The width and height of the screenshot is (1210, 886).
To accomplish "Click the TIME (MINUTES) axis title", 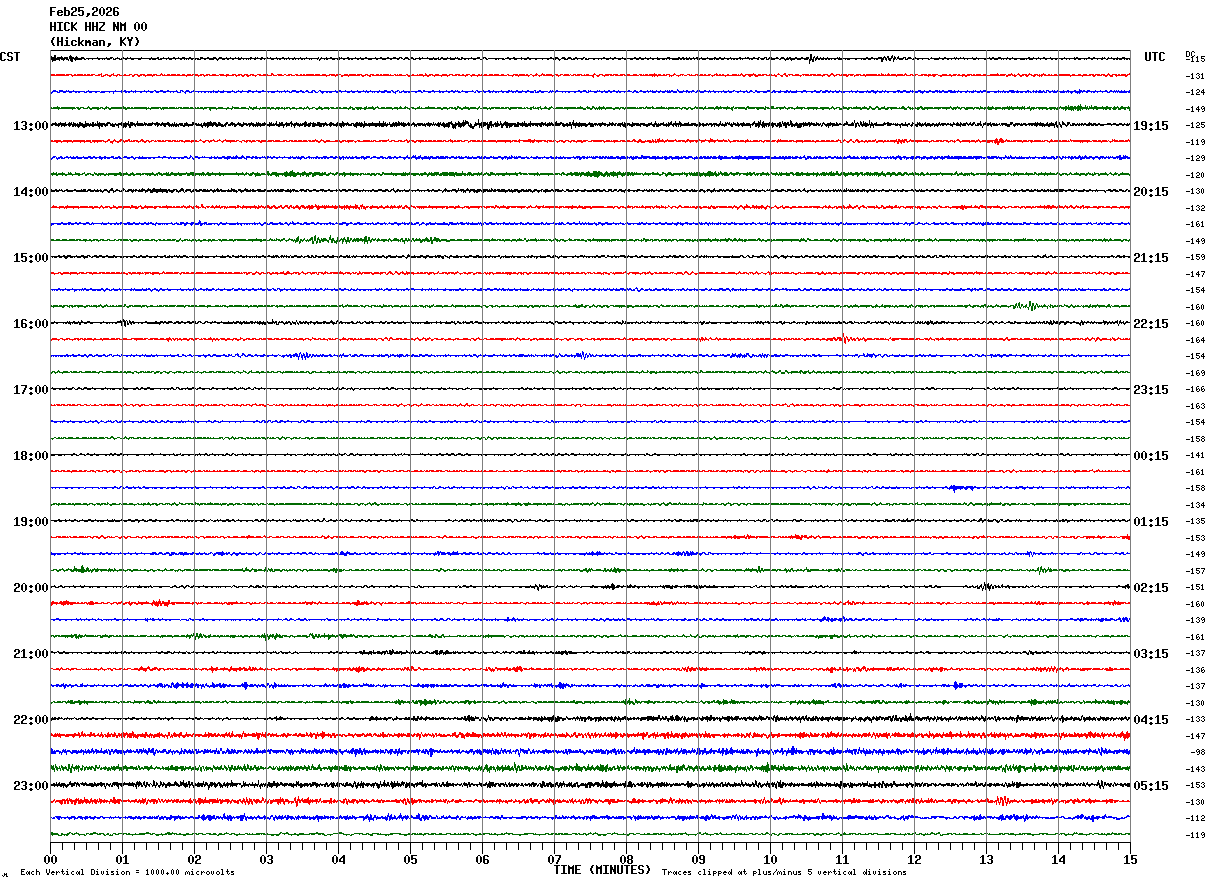I will click(602, 870).
